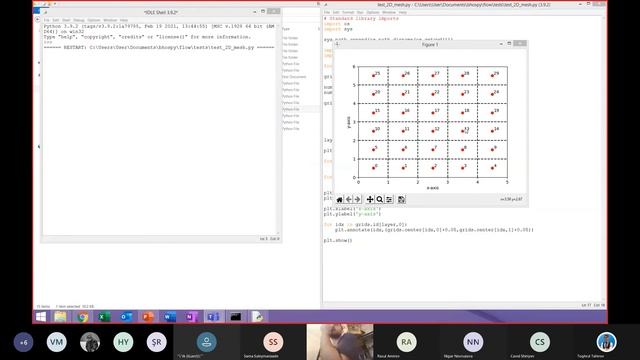The width and height of the screenshot is (640, 360).
Task: Go back to previous plot view
Action: point(349,199)
